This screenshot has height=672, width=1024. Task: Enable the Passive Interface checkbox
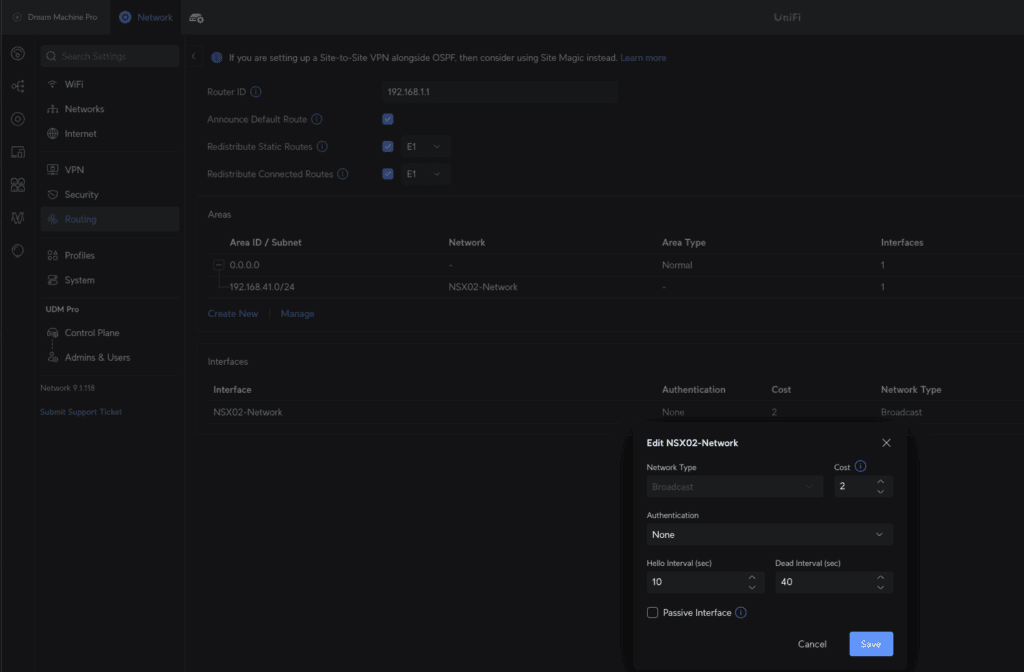tap(652, 612)
